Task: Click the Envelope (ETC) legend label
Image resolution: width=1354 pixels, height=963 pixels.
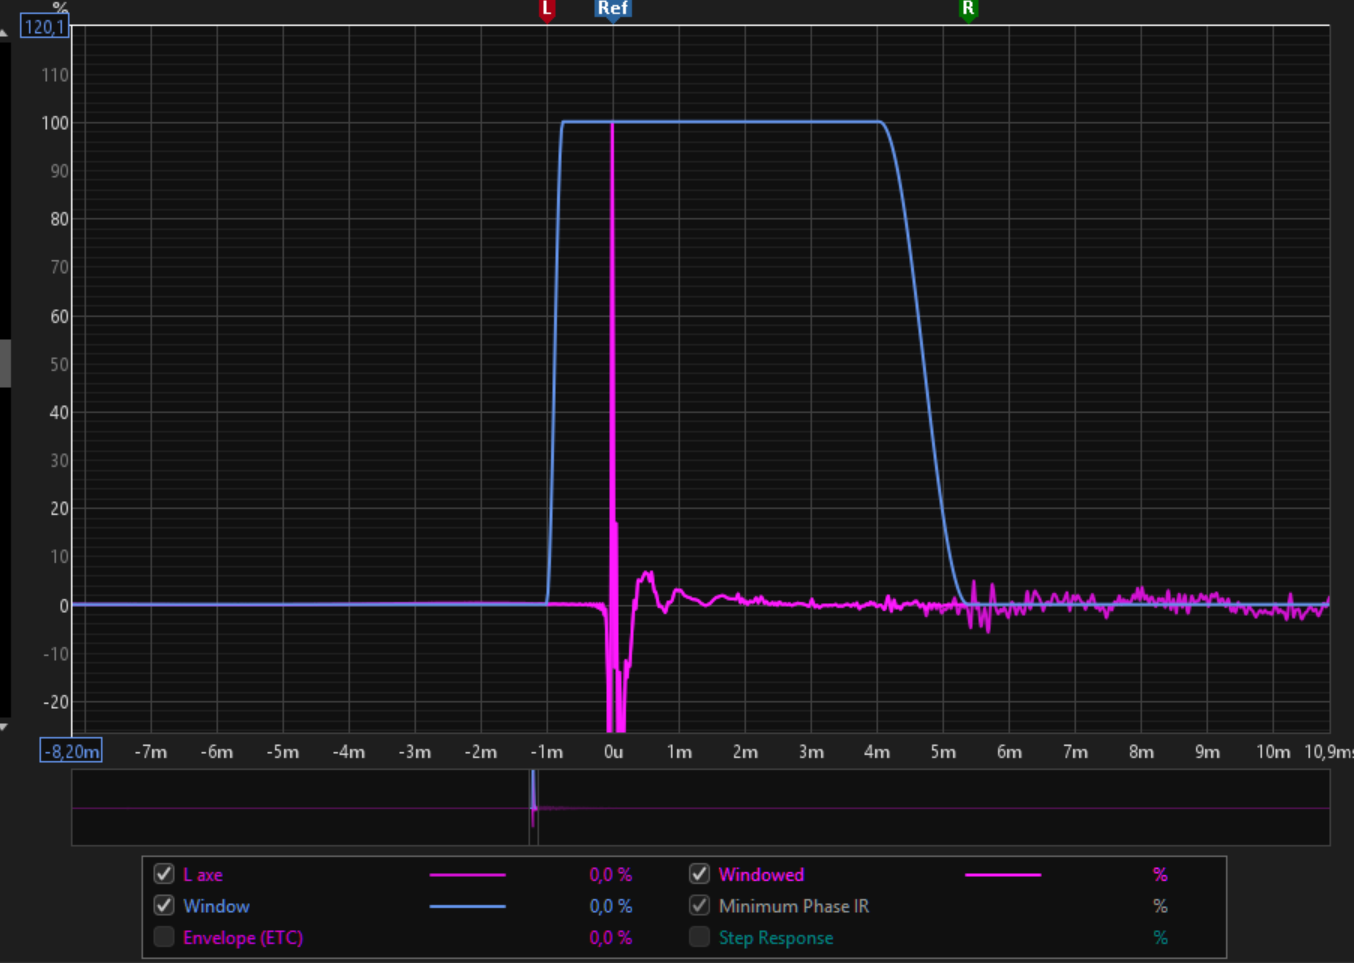Action: 242,938
